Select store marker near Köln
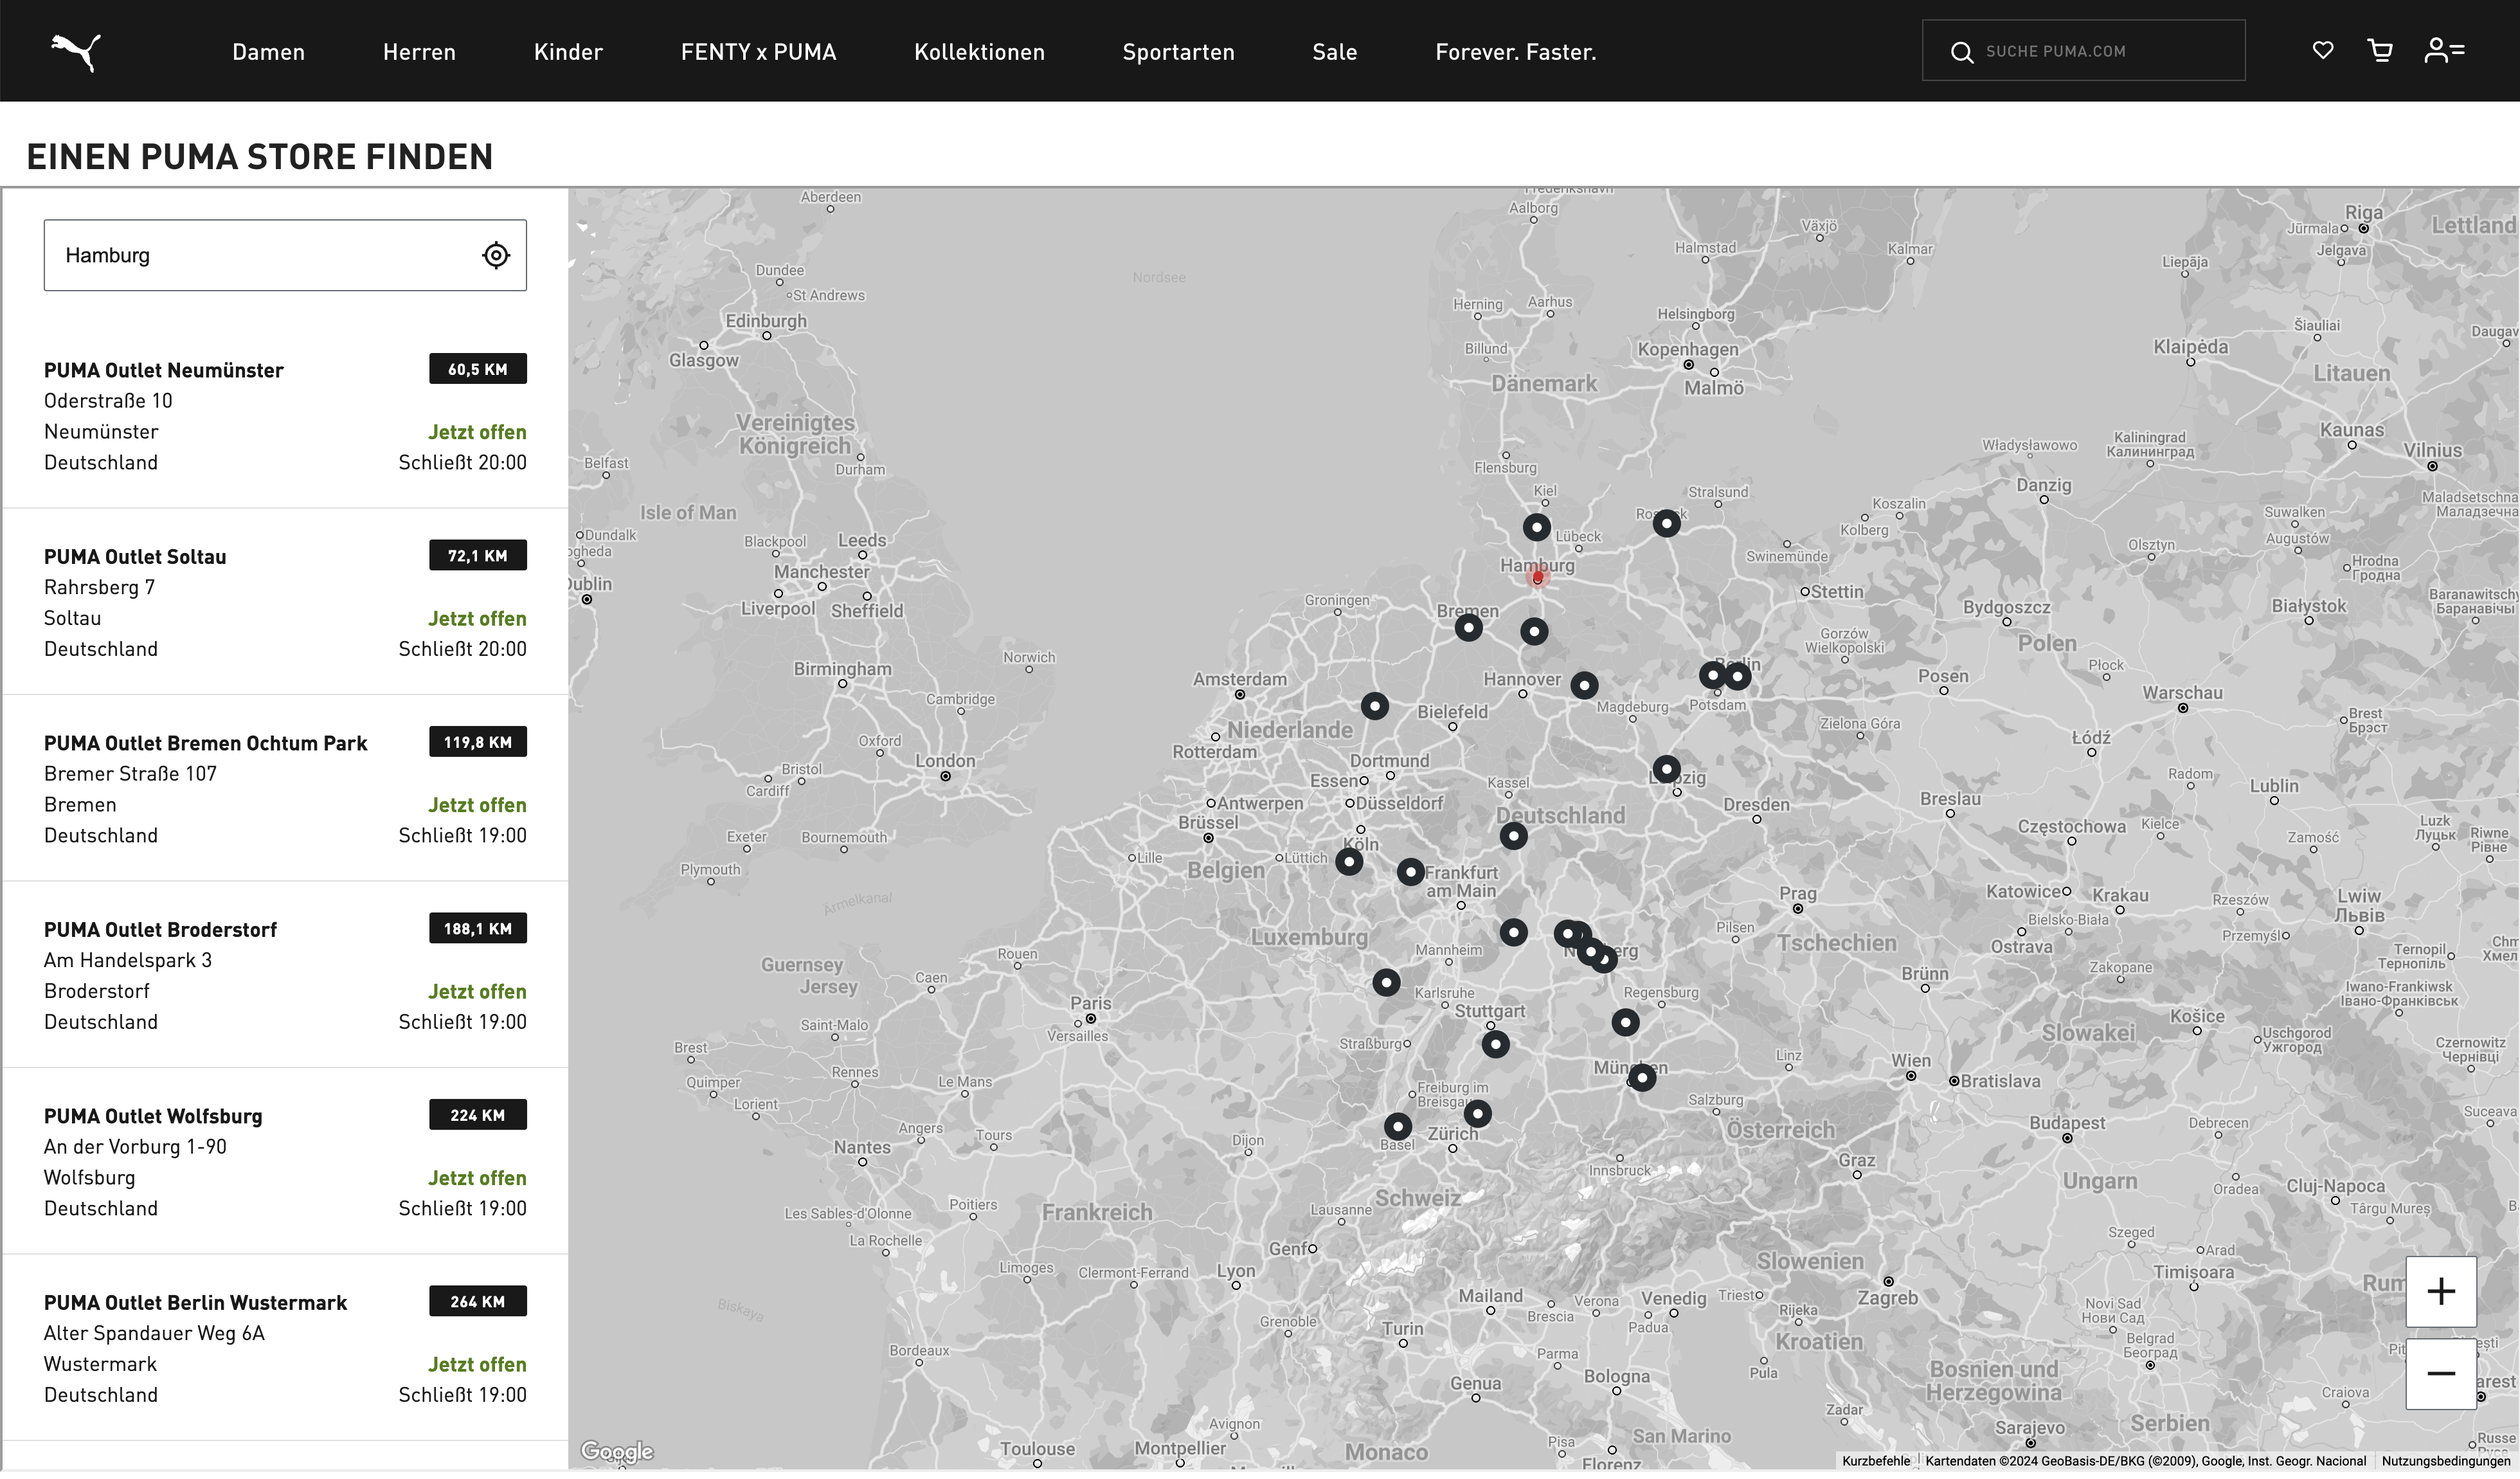Image resolution: width=2520 pixels, height=1479 pixels. [x=1349, y=861]
